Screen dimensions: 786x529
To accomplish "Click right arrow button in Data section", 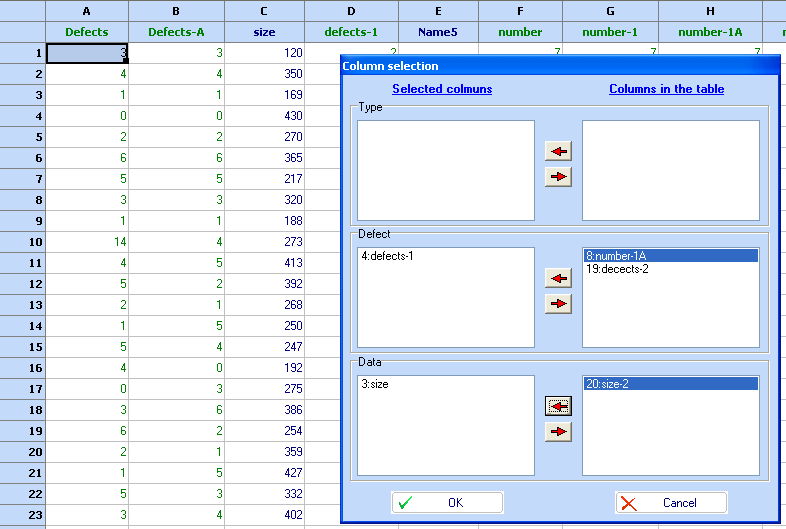I will [558, 432].
